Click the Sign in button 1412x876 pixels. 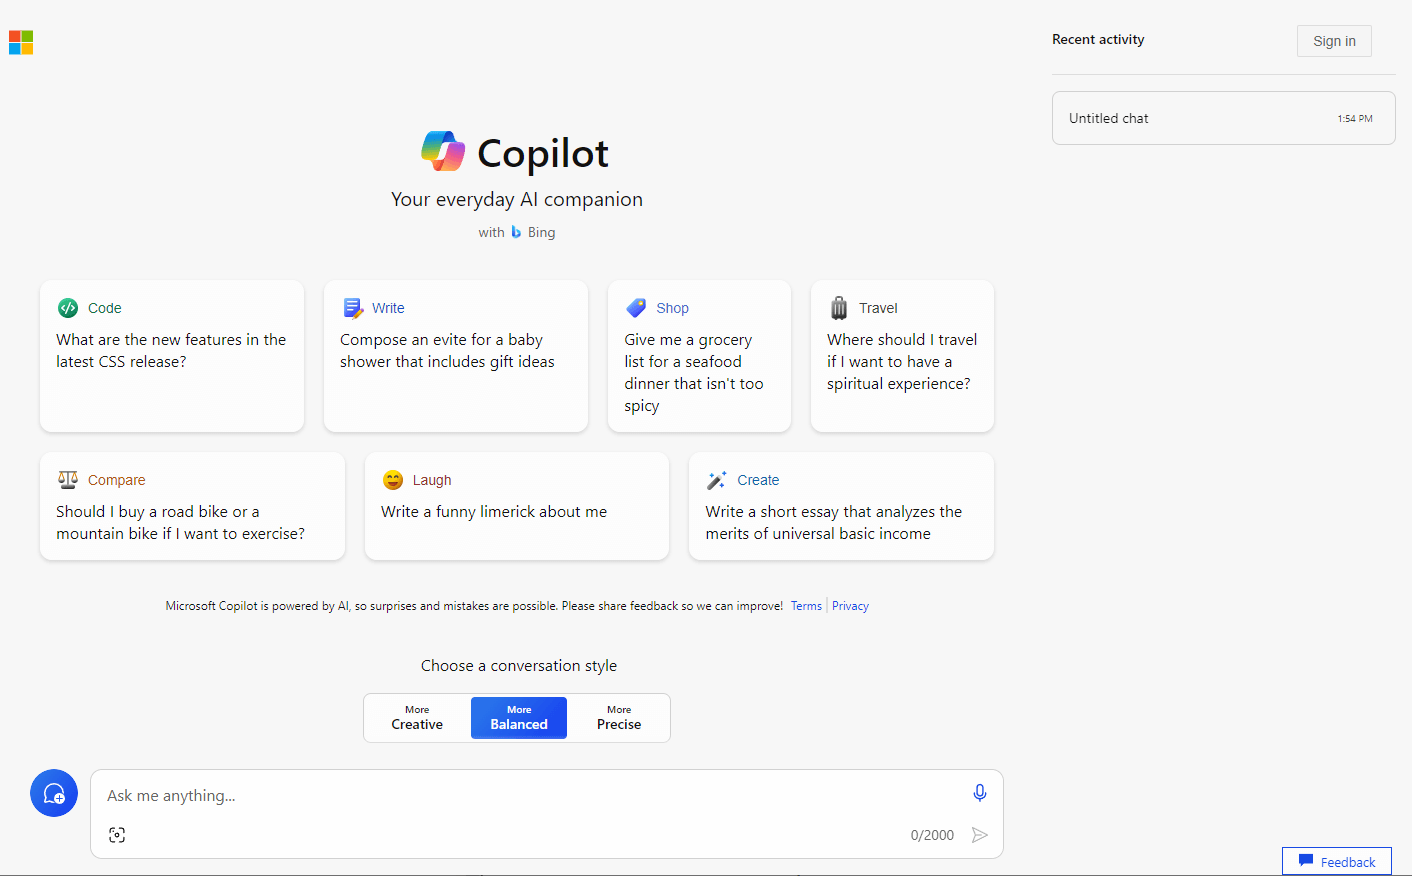point(1334,41)
